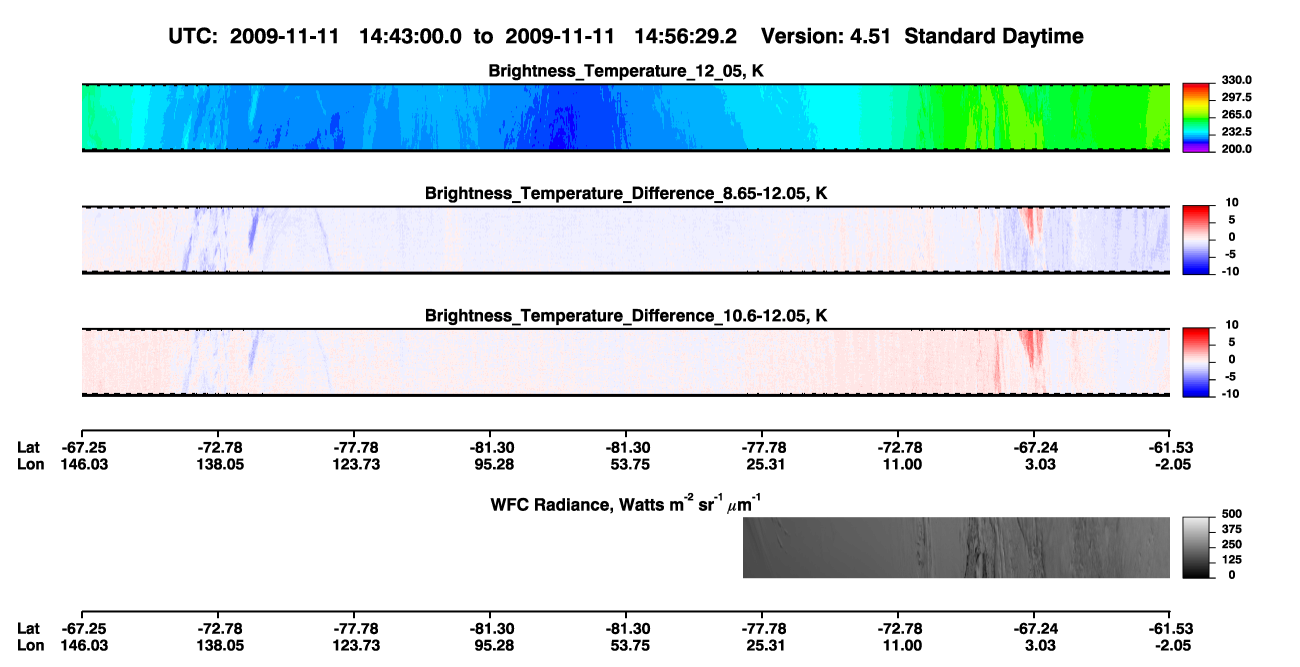1300x667 pixels.
Task: Click the grayscale colorbar for WFC Radiance
Action: click(1197, 548)
